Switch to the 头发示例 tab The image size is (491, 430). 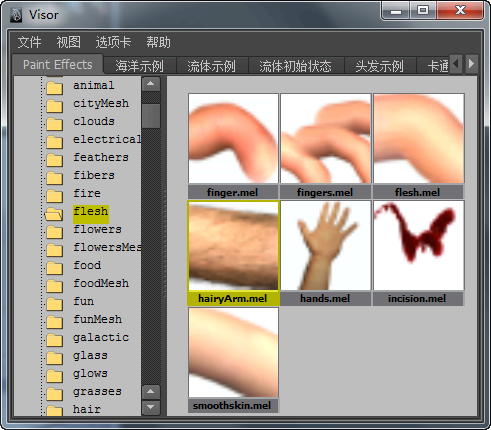click(x=379, y=66)
